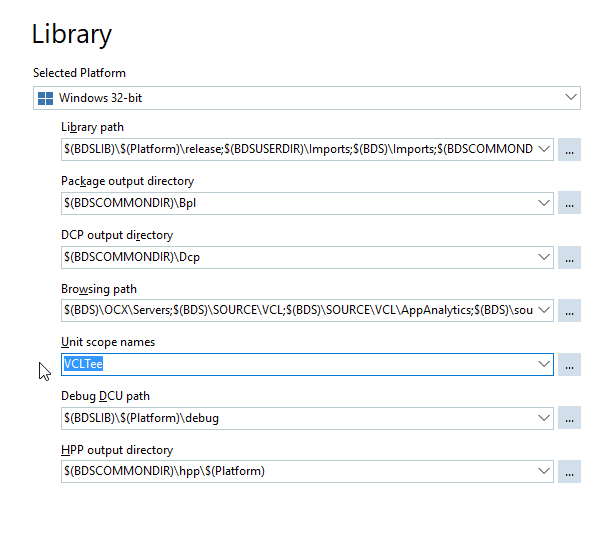This screenshot has height=544, width=614.
Task: Click inside the Unit scope names field
Action: [299, 364]
